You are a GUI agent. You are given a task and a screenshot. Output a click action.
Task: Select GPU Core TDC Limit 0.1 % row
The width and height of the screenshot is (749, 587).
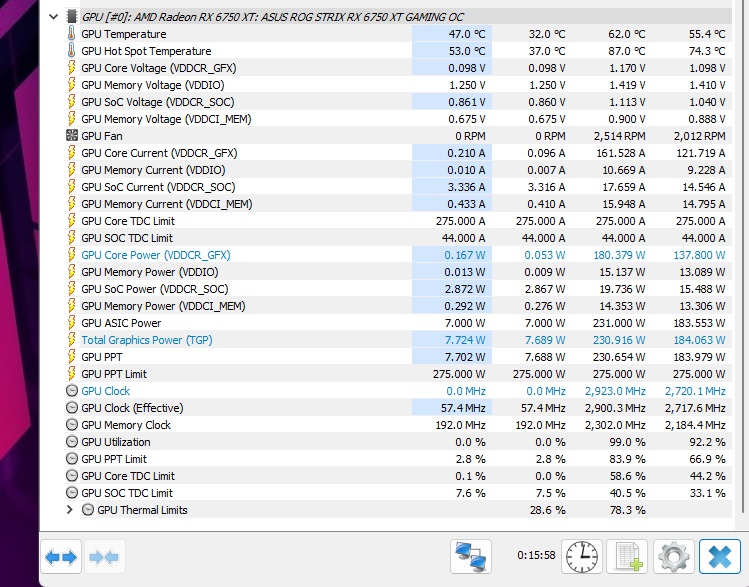coord(398,476)
